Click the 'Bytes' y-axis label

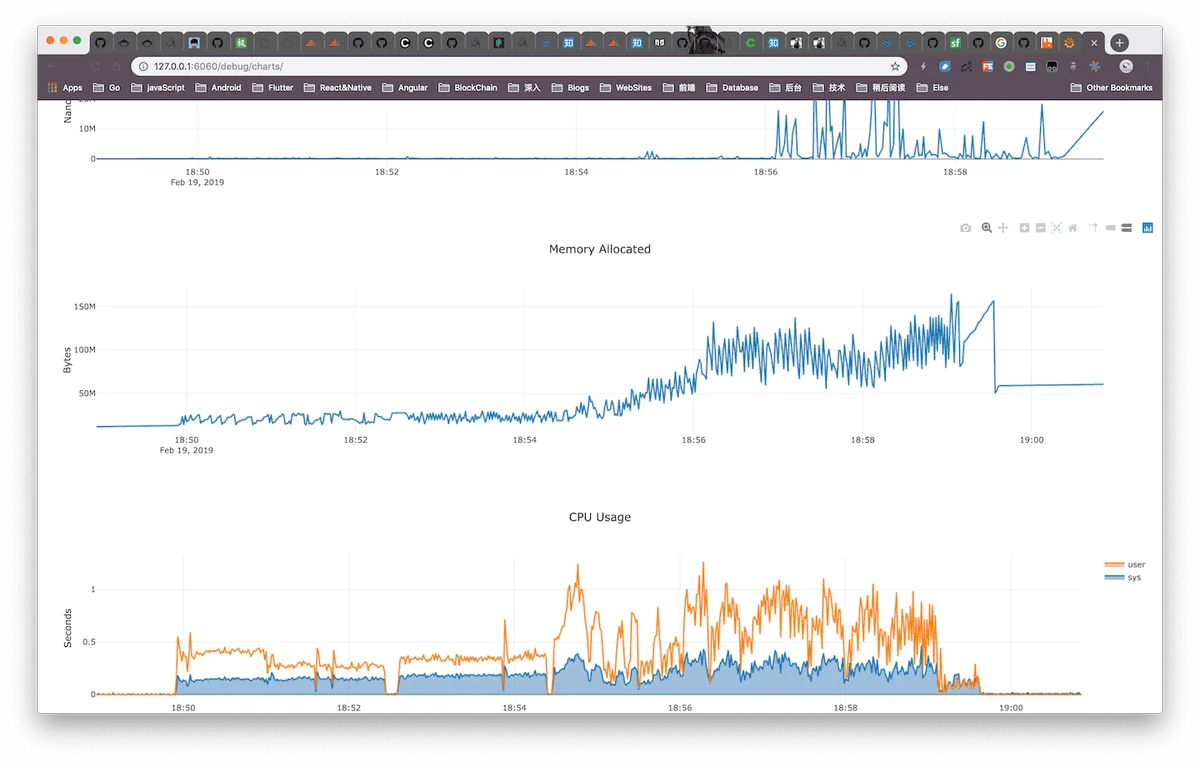(x=68, y=360)
